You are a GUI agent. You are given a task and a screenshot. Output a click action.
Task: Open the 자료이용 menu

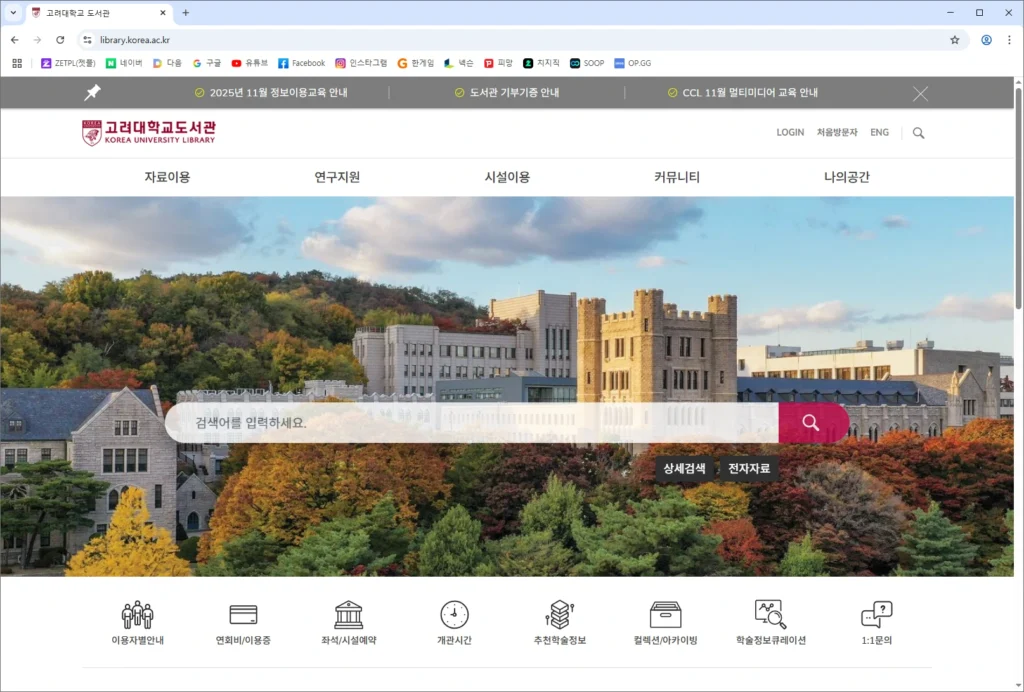(165, 176)
